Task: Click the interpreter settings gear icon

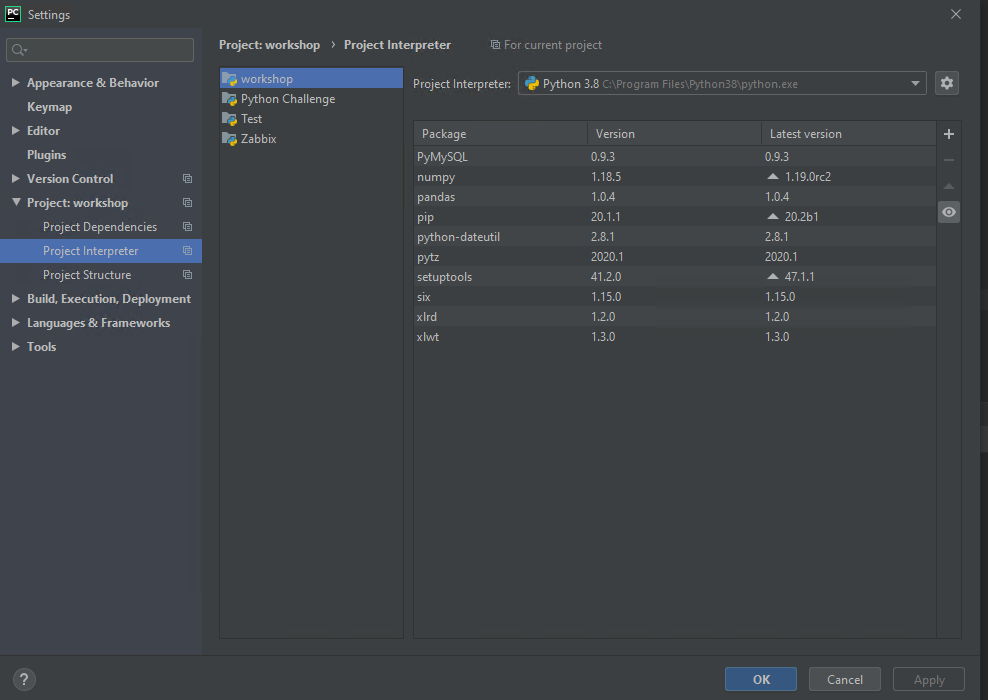Action: coord(946,83)
